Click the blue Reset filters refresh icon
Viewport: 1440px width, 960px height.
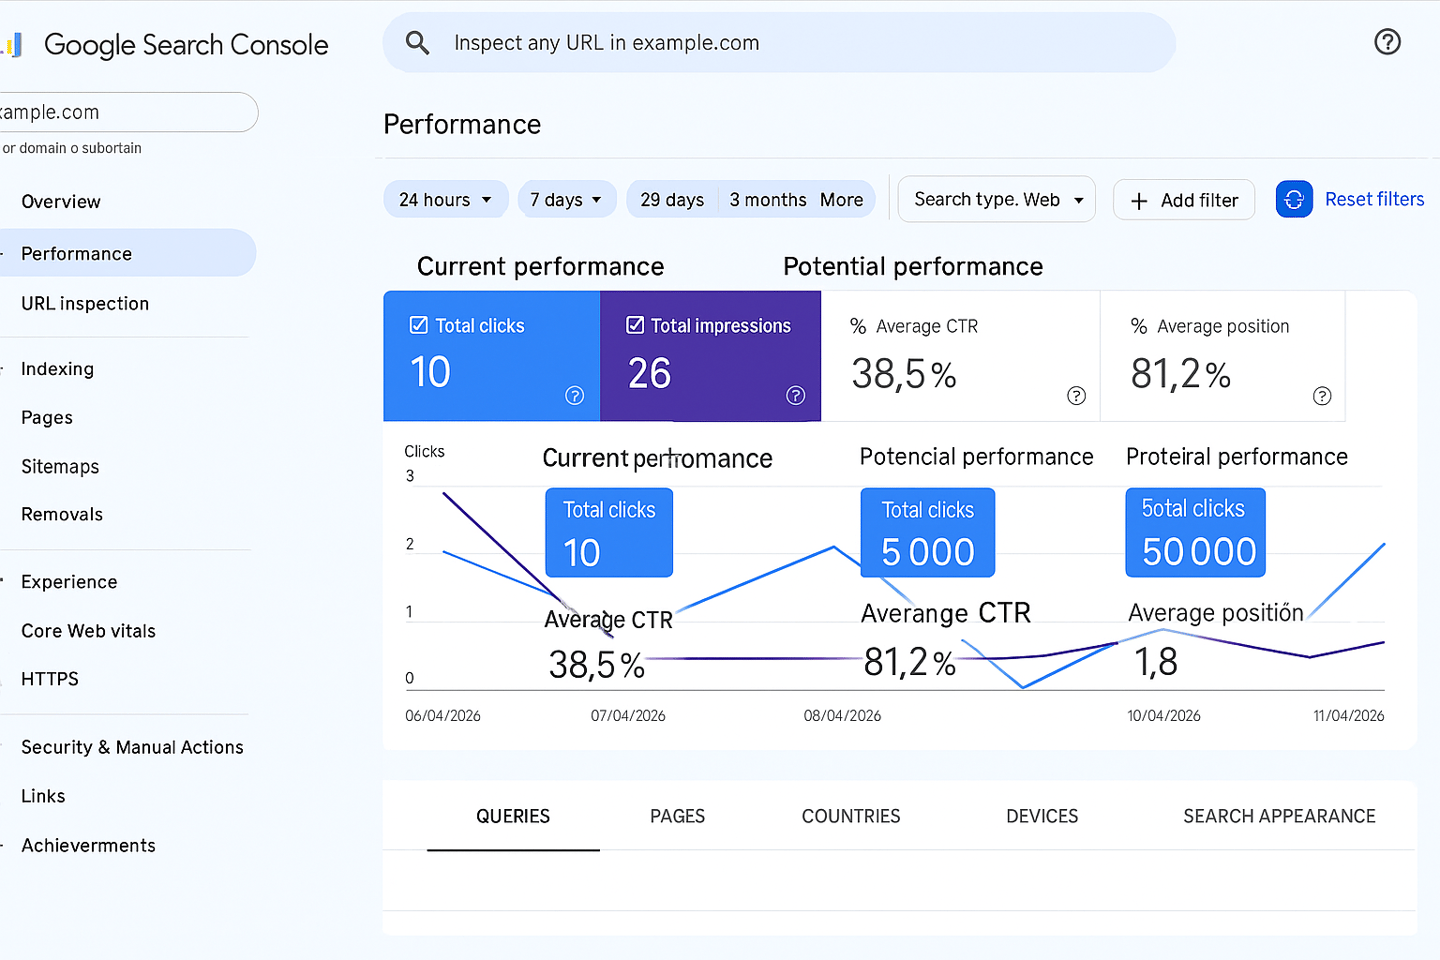(1294, 199)
